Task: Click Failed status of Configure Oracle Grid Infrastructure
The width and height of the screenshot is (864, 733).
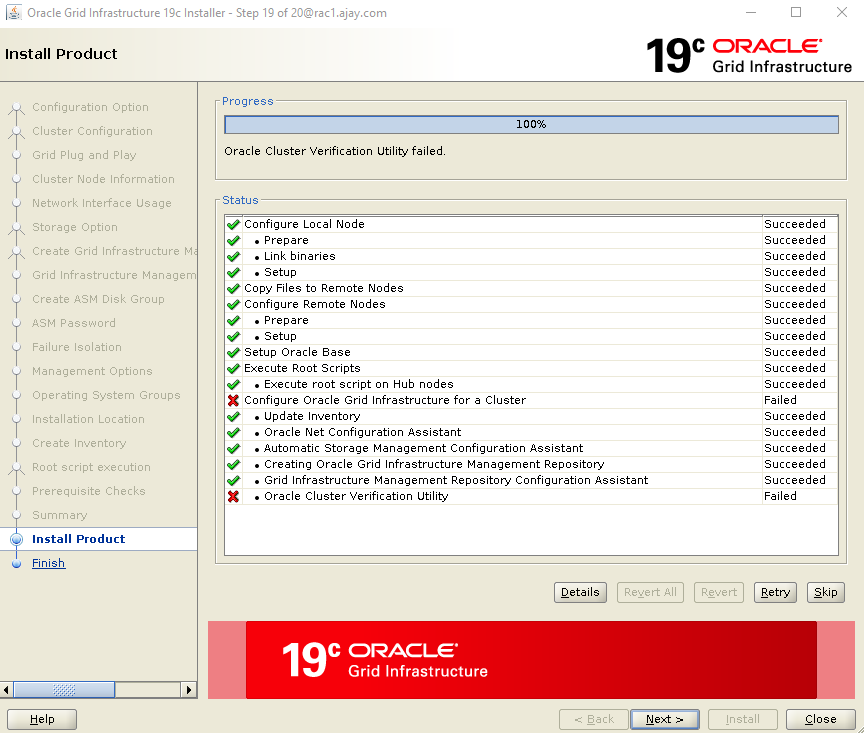Action: pyautogui.click(x=780, y=401)
